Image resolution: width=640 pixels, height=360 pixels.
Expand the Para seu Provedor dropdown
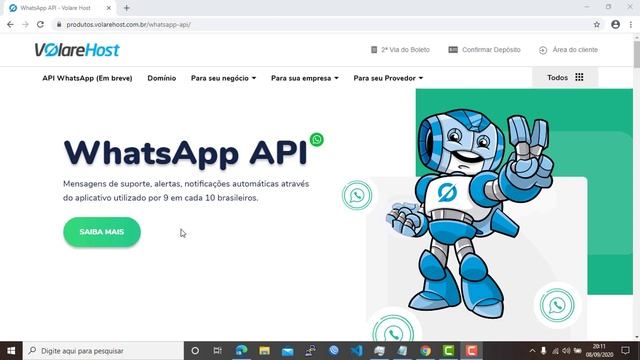coord(388,78)
